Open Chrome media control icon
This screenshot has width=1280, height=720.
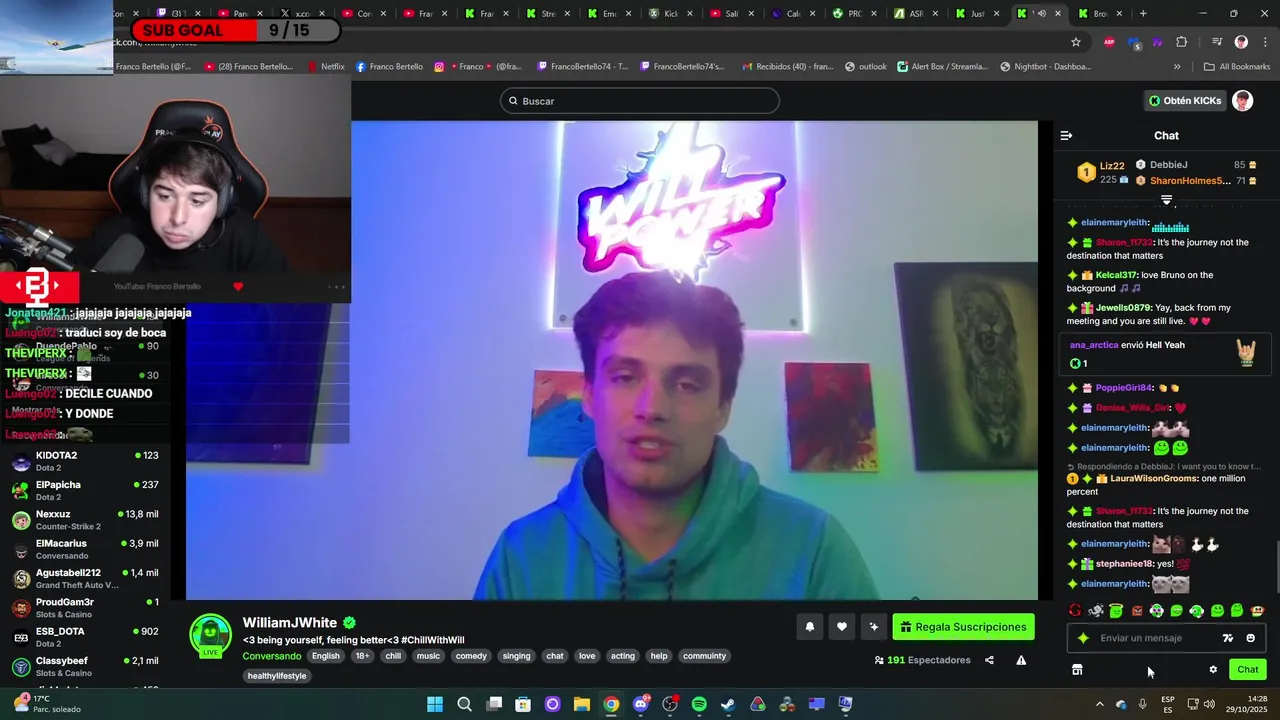click(x=1216, y=42)
